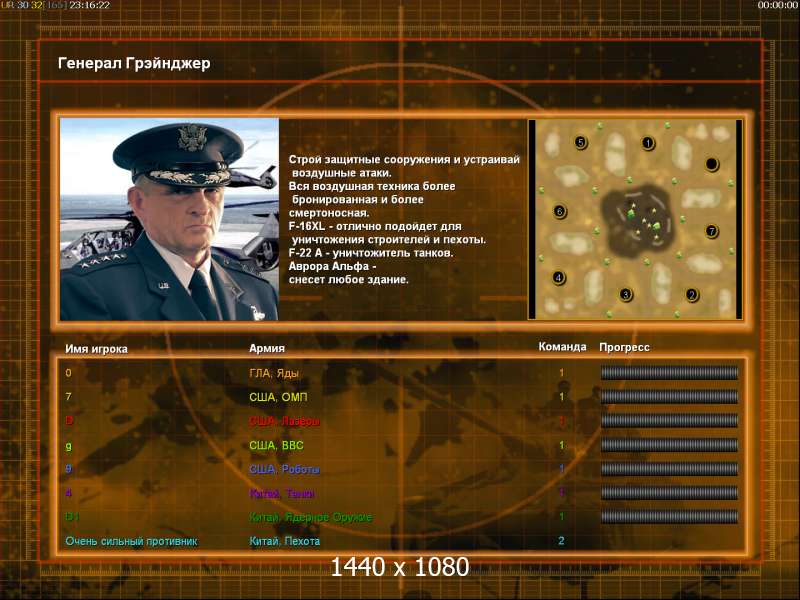Click the army text 'Китай, Ядерное Оружие'
800x600 pixels.
coord(311,517)
